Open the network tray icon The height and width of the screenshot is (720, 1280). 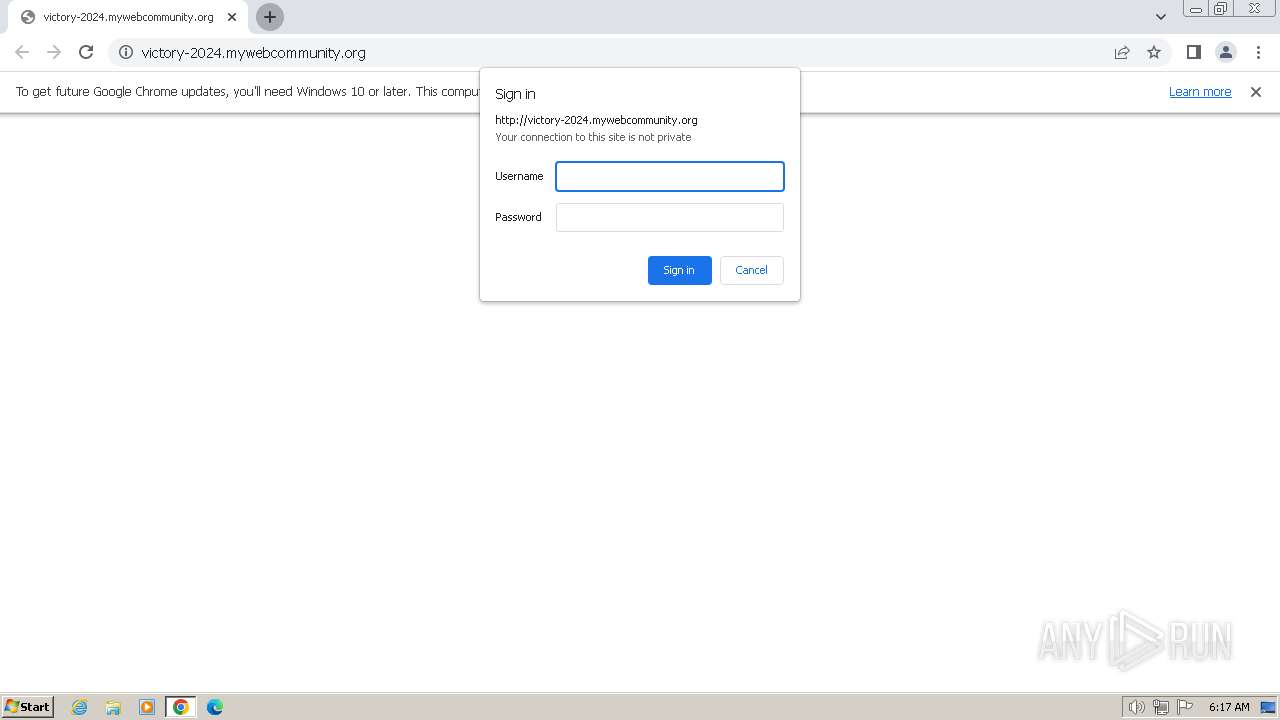1161,707
